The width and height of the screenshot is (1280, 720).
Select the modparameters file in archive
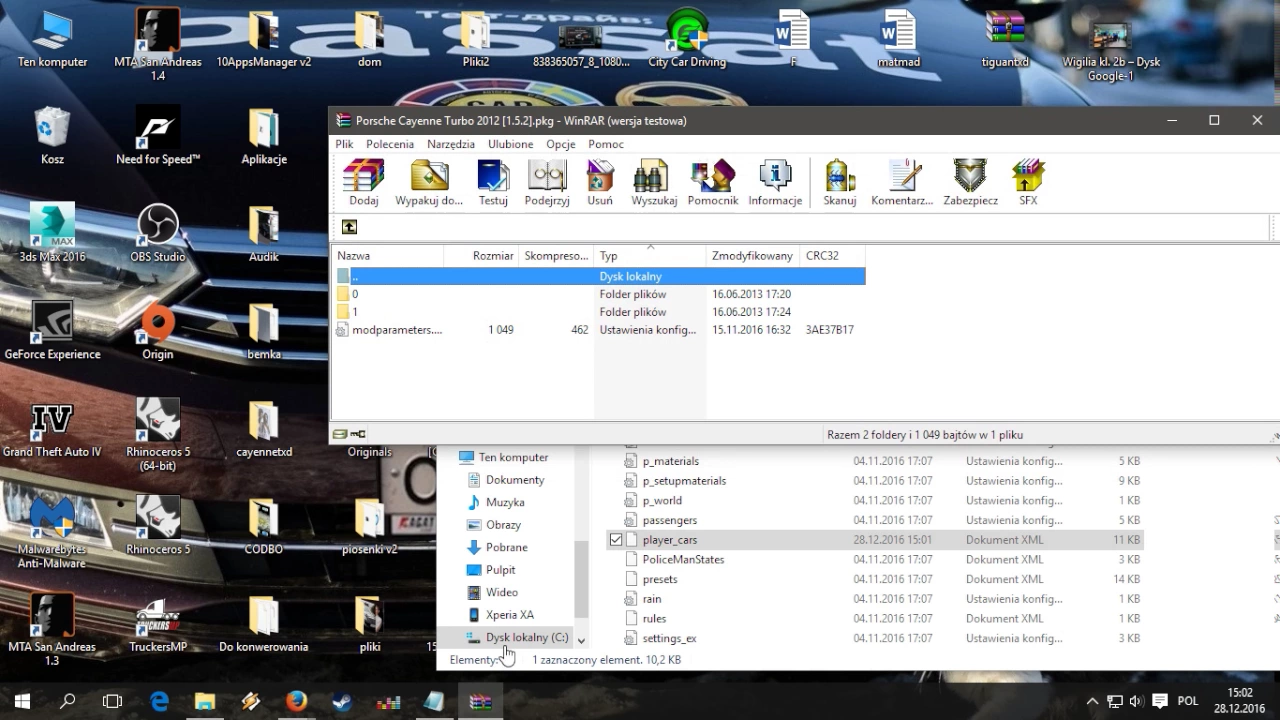598,330
